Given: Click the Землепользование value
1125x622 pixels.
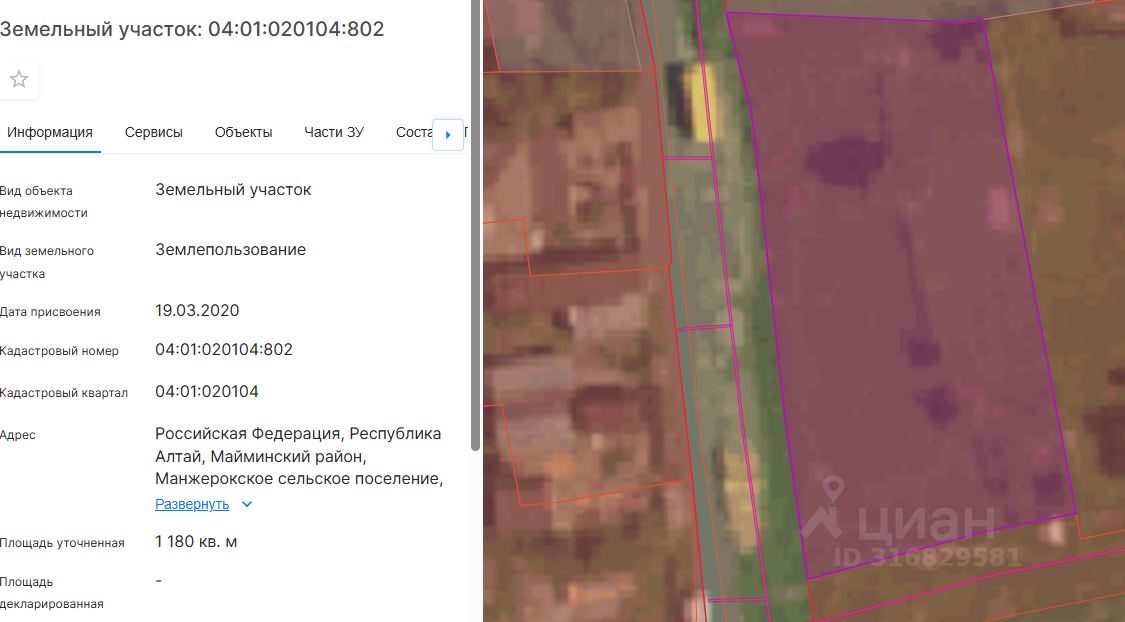Looking at the screenshot, I should click(x=230, y=250).
